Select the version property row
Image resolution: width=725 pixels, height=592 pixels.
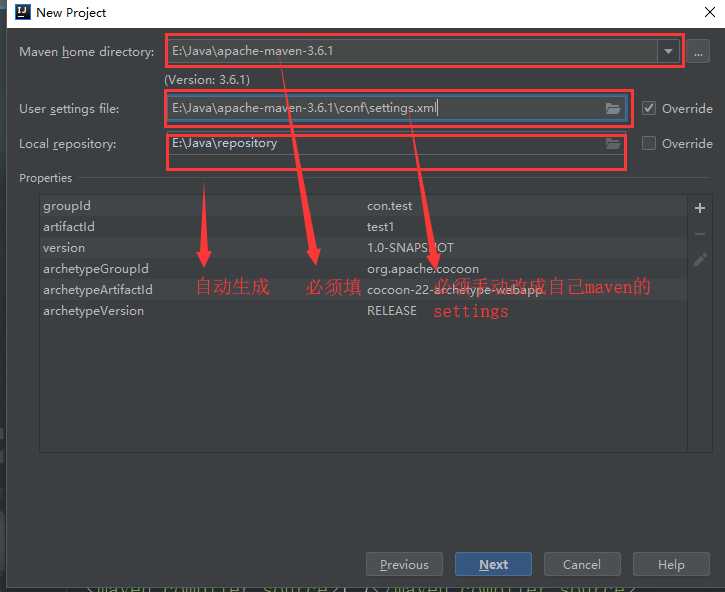click(x=363, y=248)
